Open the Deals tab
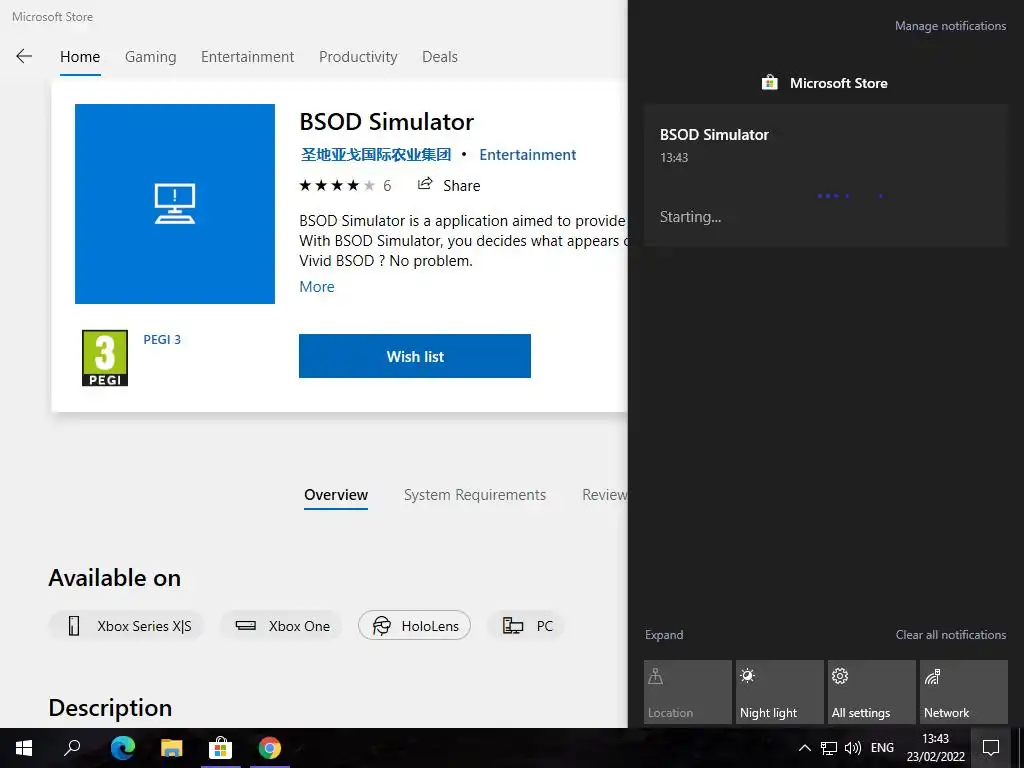Screen dimensions: 1024x768 click(x=440, y=57)
